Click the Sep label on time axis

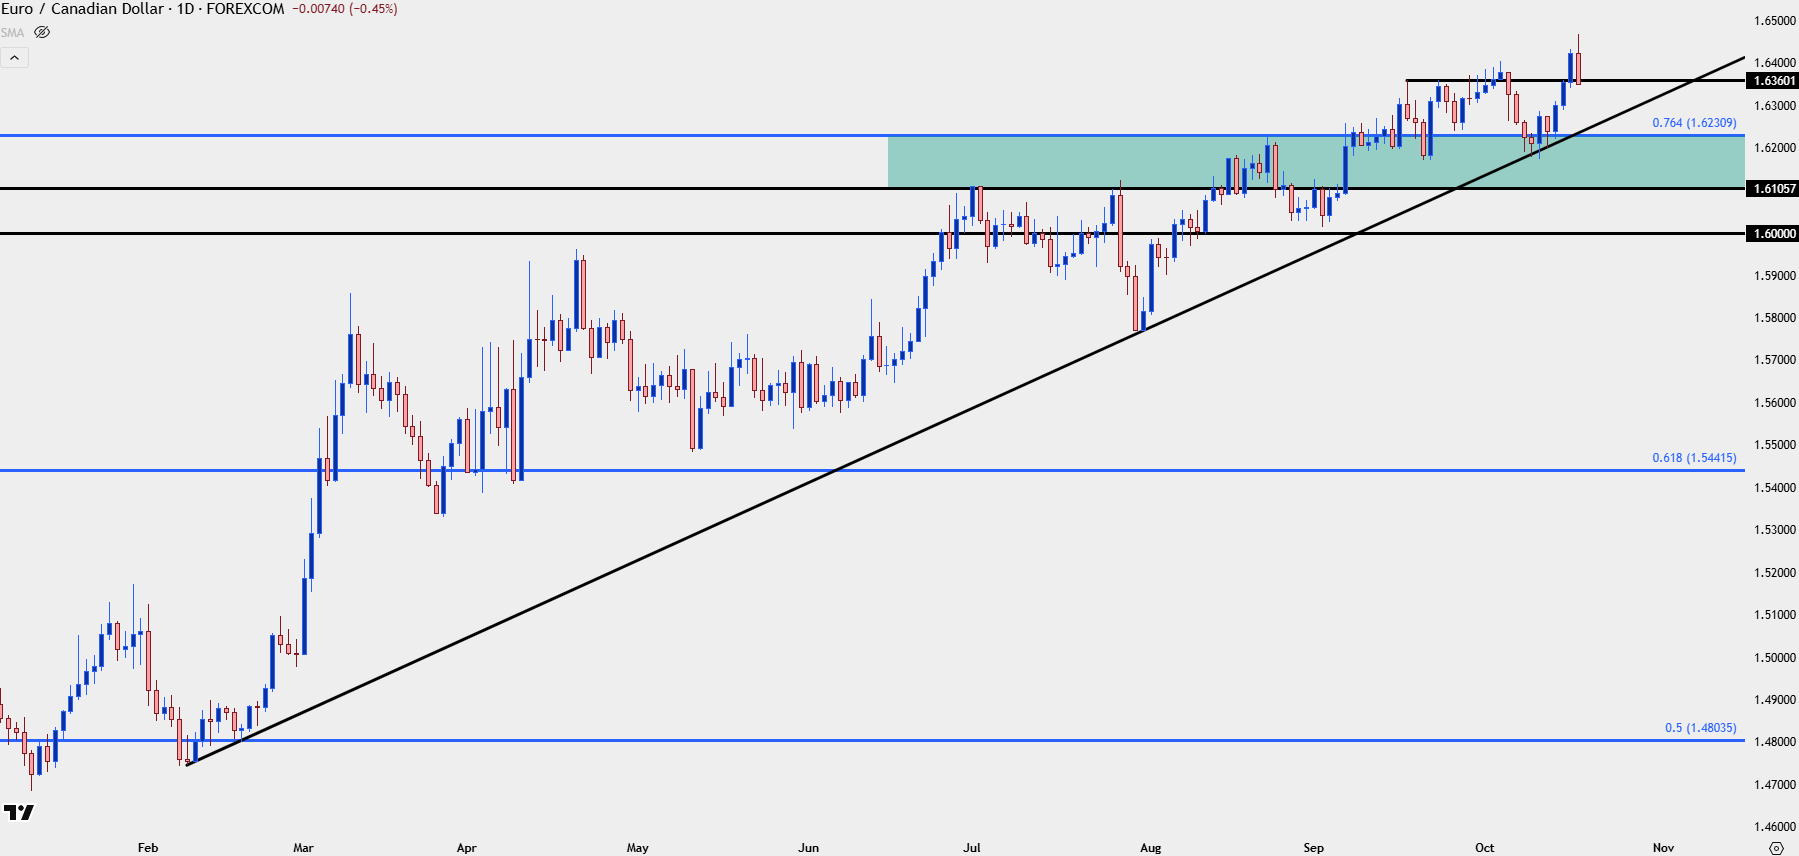(x=1313, y=848)
